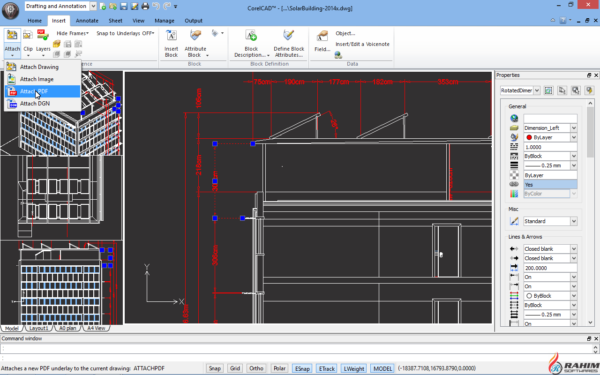
Task: Click the Undo arrow icon
Action: click(156, 6)
